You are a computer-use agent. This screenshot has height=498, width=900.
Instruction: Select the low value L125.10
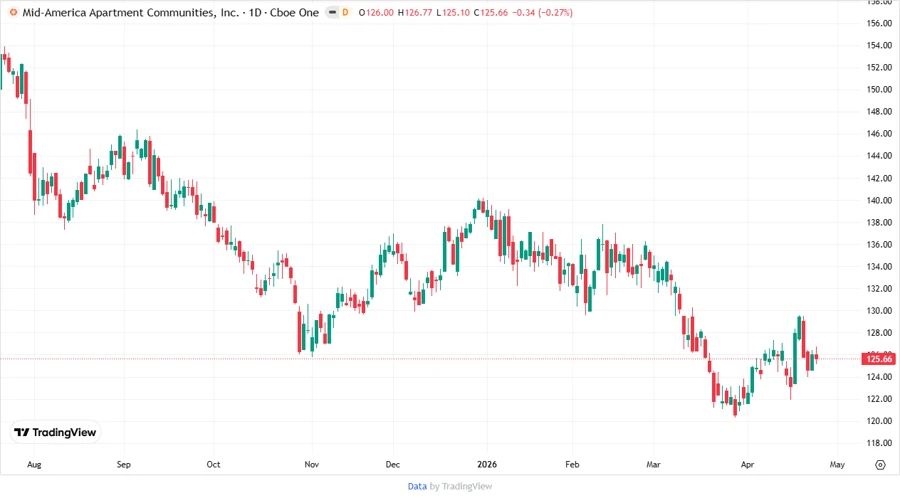point(453,13)
